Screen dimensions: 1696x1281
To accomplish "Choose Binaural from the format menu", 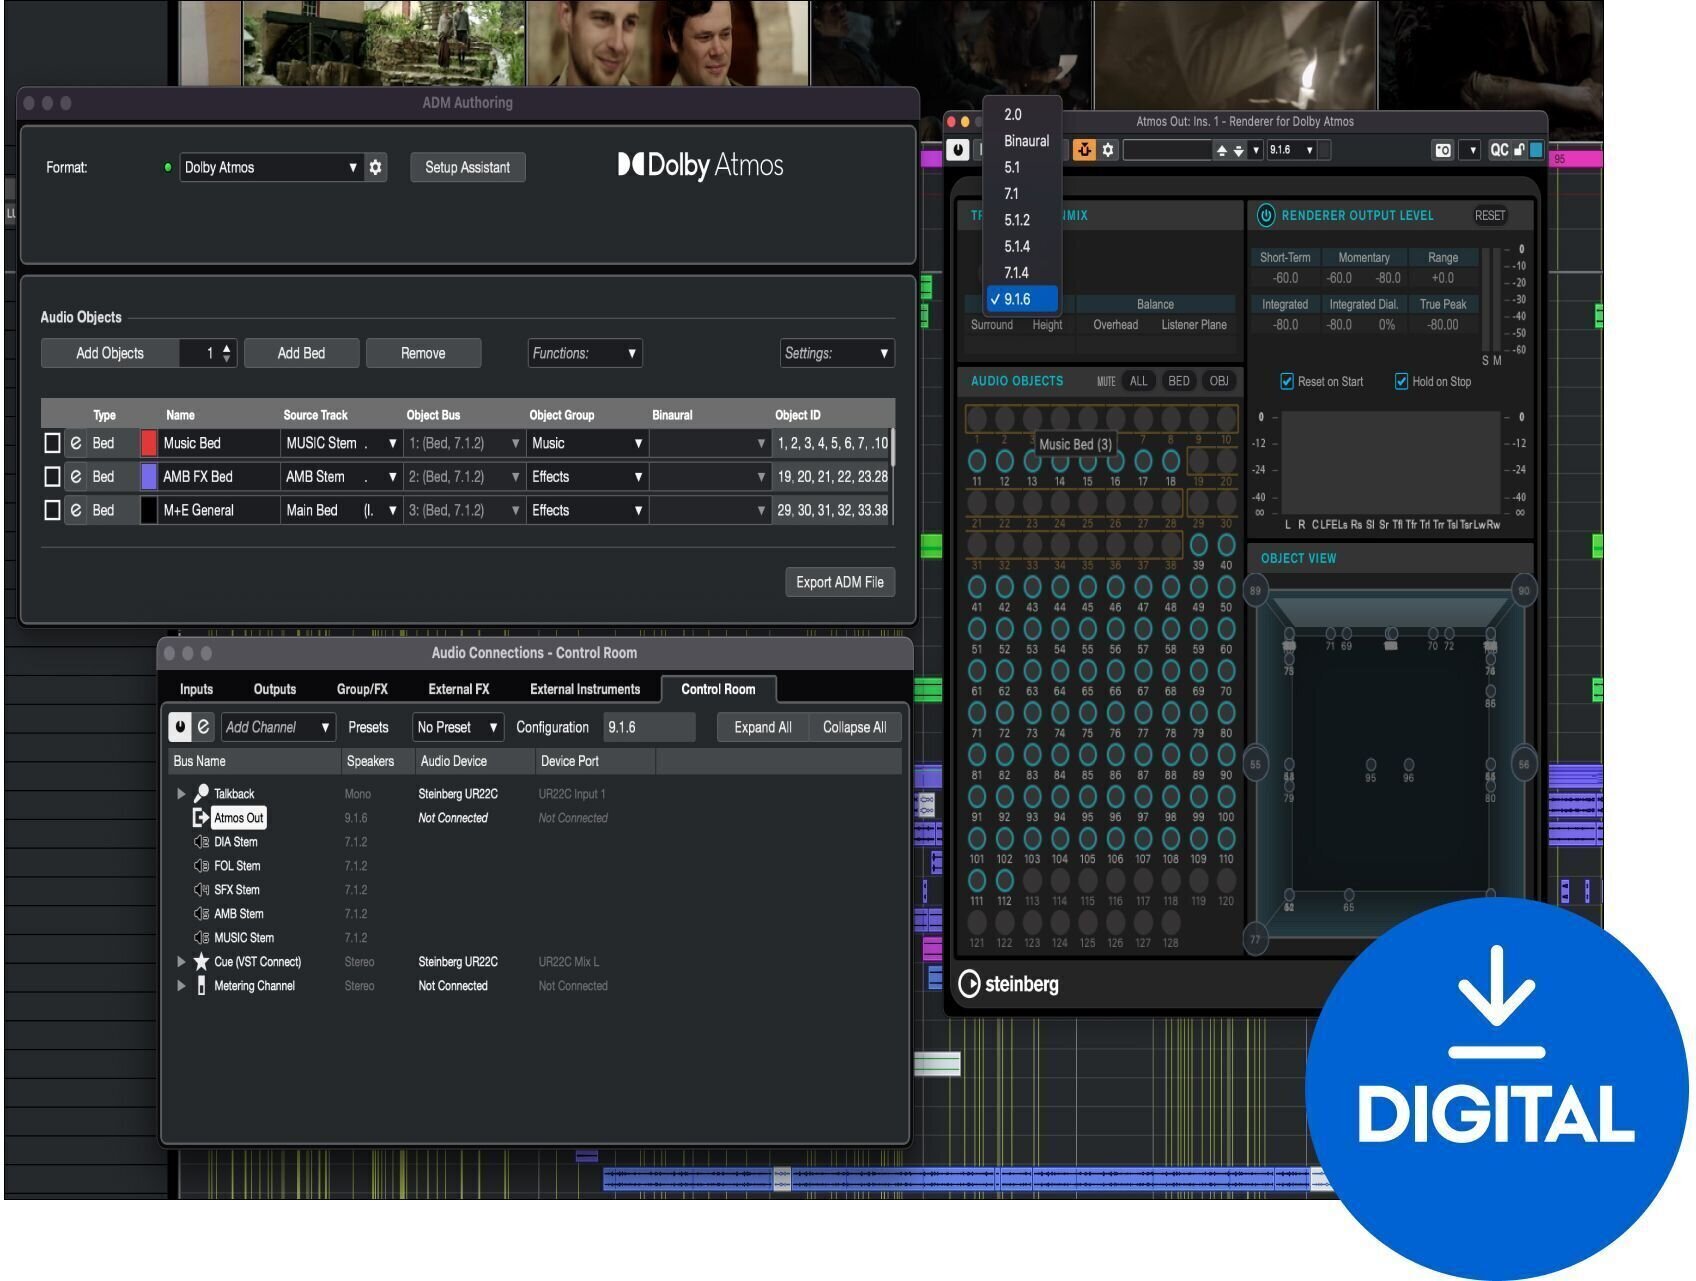I will pos(1026,141).
